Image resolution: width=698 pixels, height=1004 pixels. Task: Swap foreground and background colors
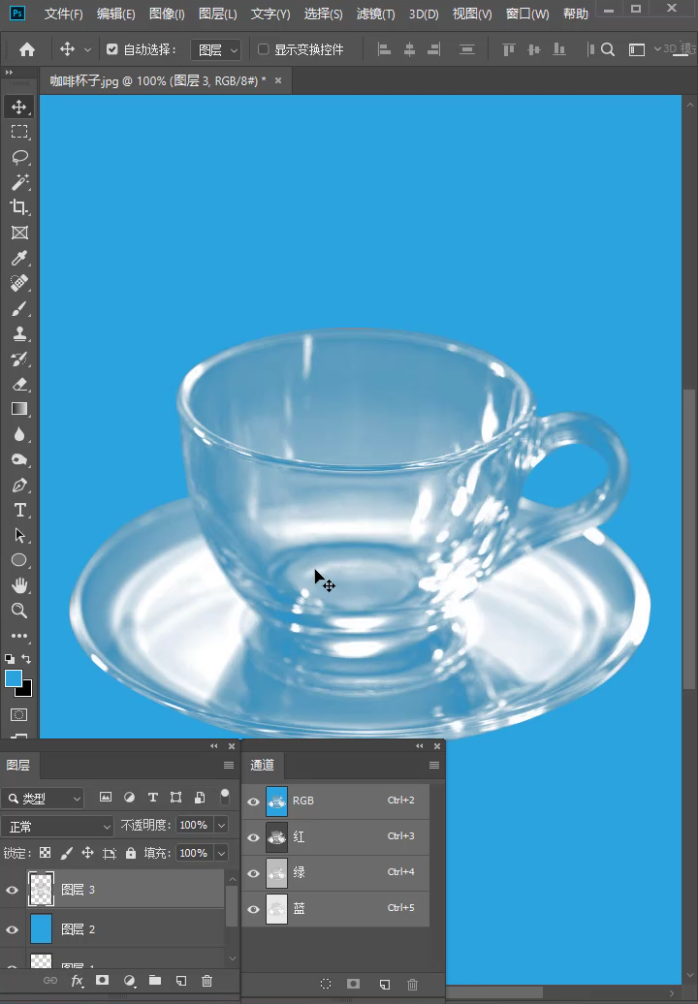point(26,658)
